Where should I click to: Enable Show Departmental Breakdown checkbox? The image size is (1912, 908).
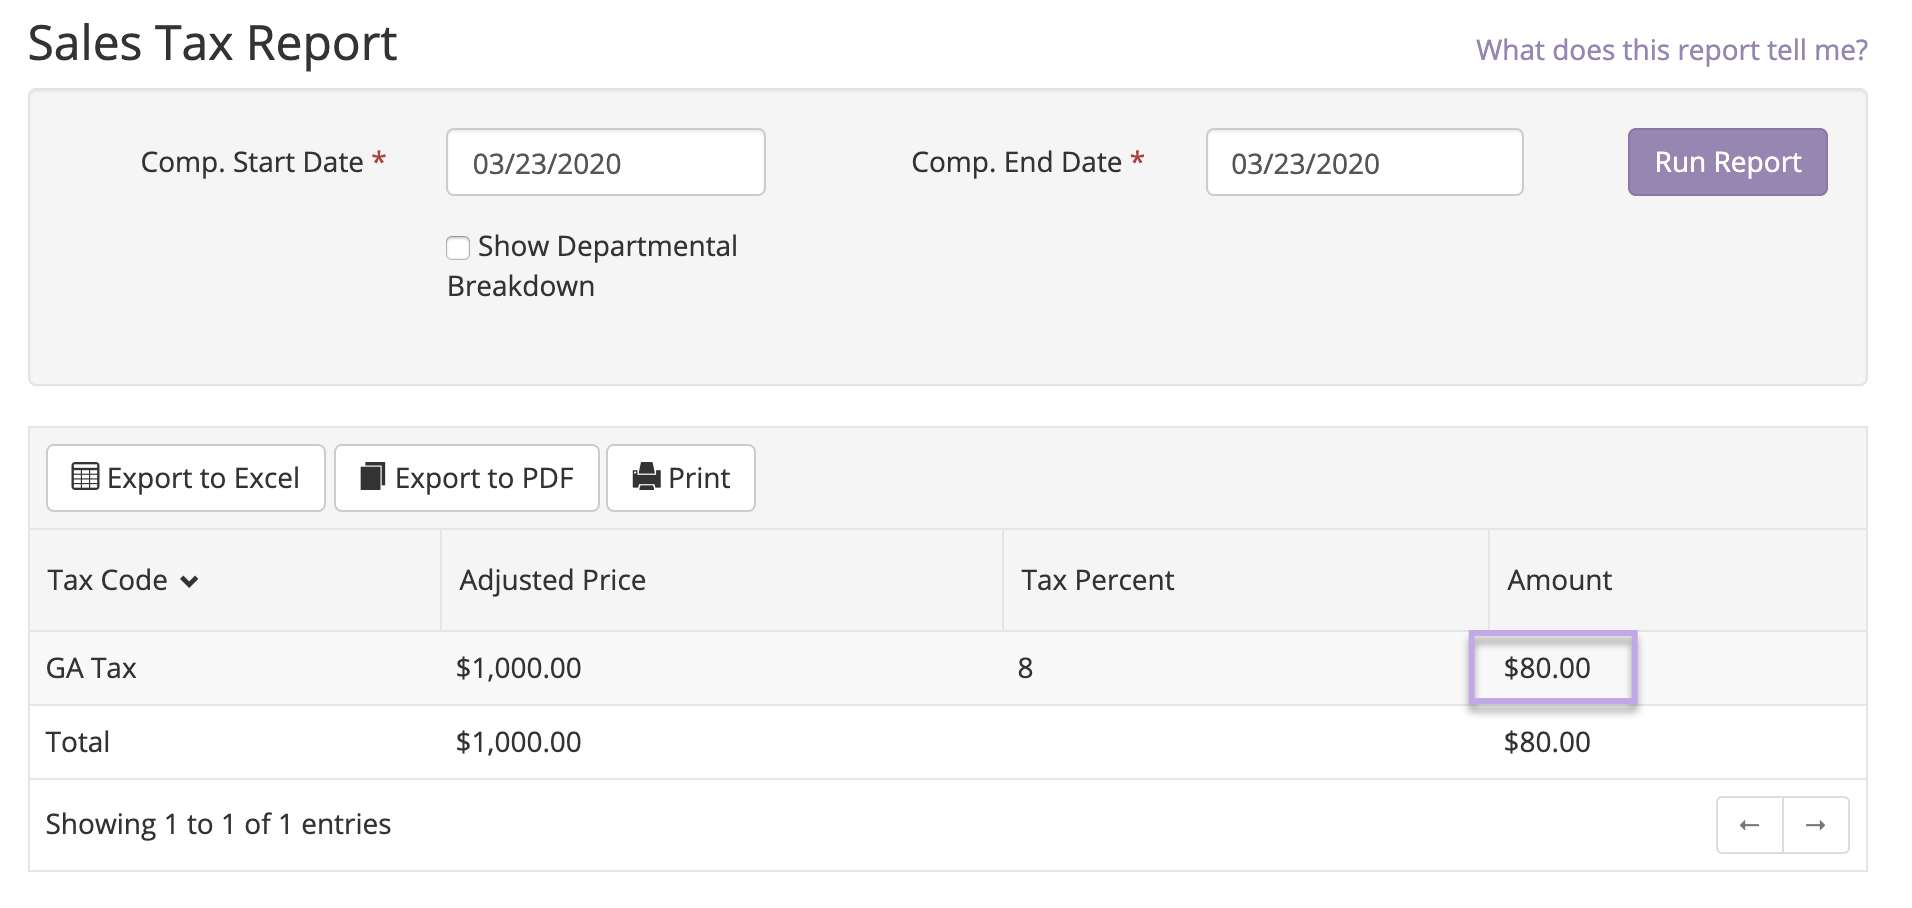click(x=458, y=247)
